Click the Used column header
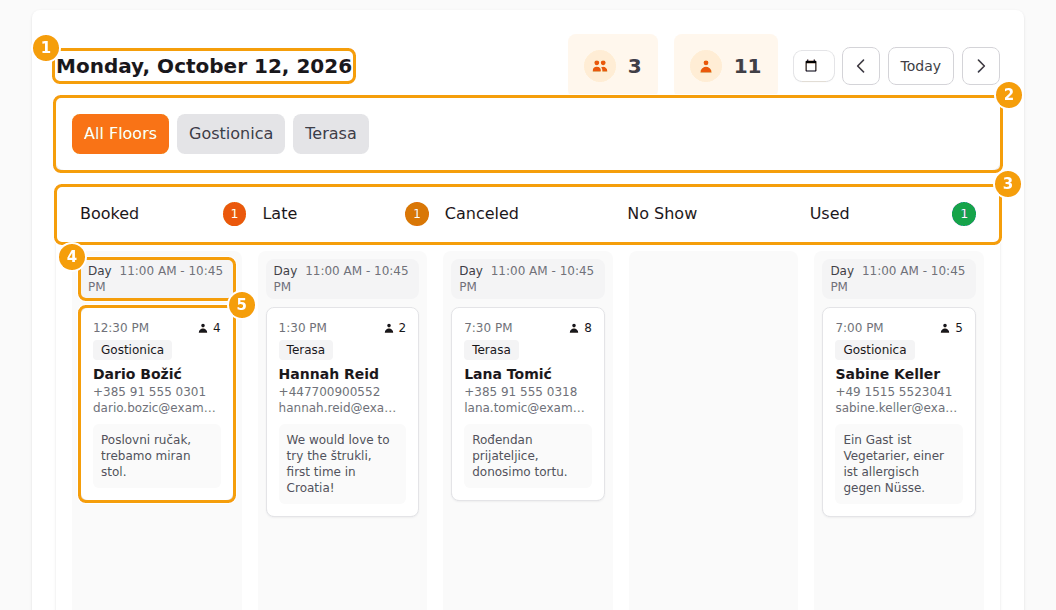The height and width of the screenshot is (610, 1056). 829,213
